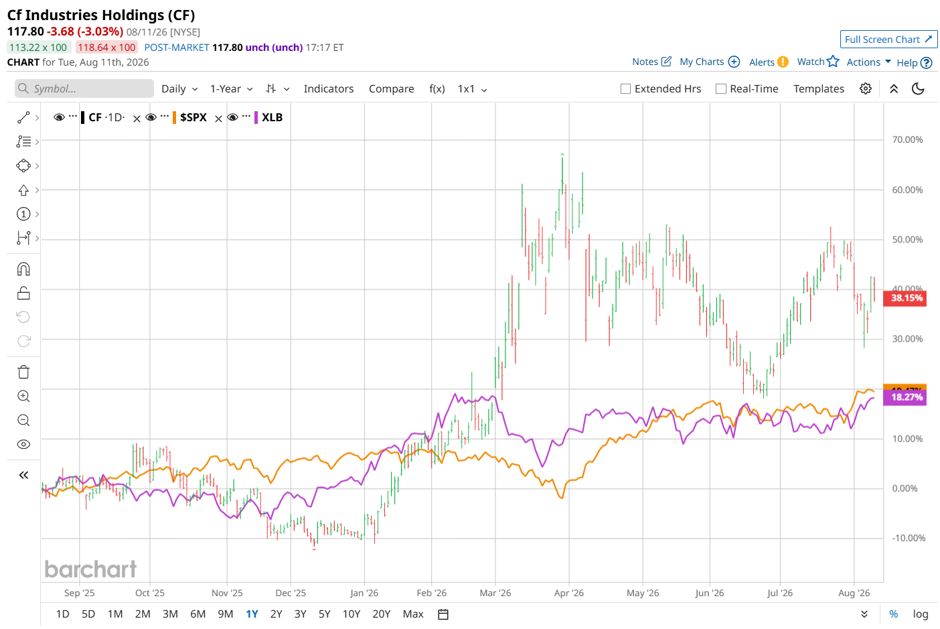
Task: Open the 1-Year period dropdown
Action: (231, 89)
